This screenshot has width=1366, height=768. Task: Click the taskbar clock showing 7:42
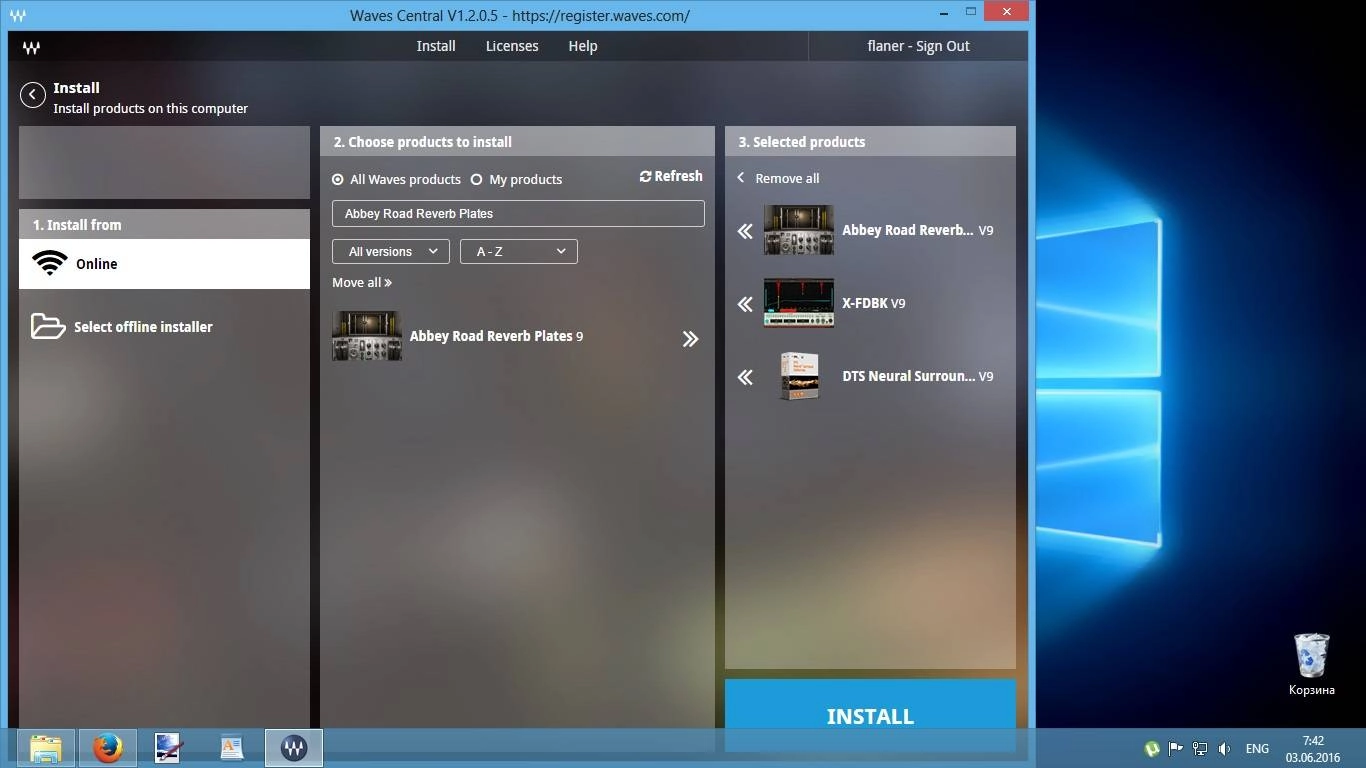tap(1313, 749)
